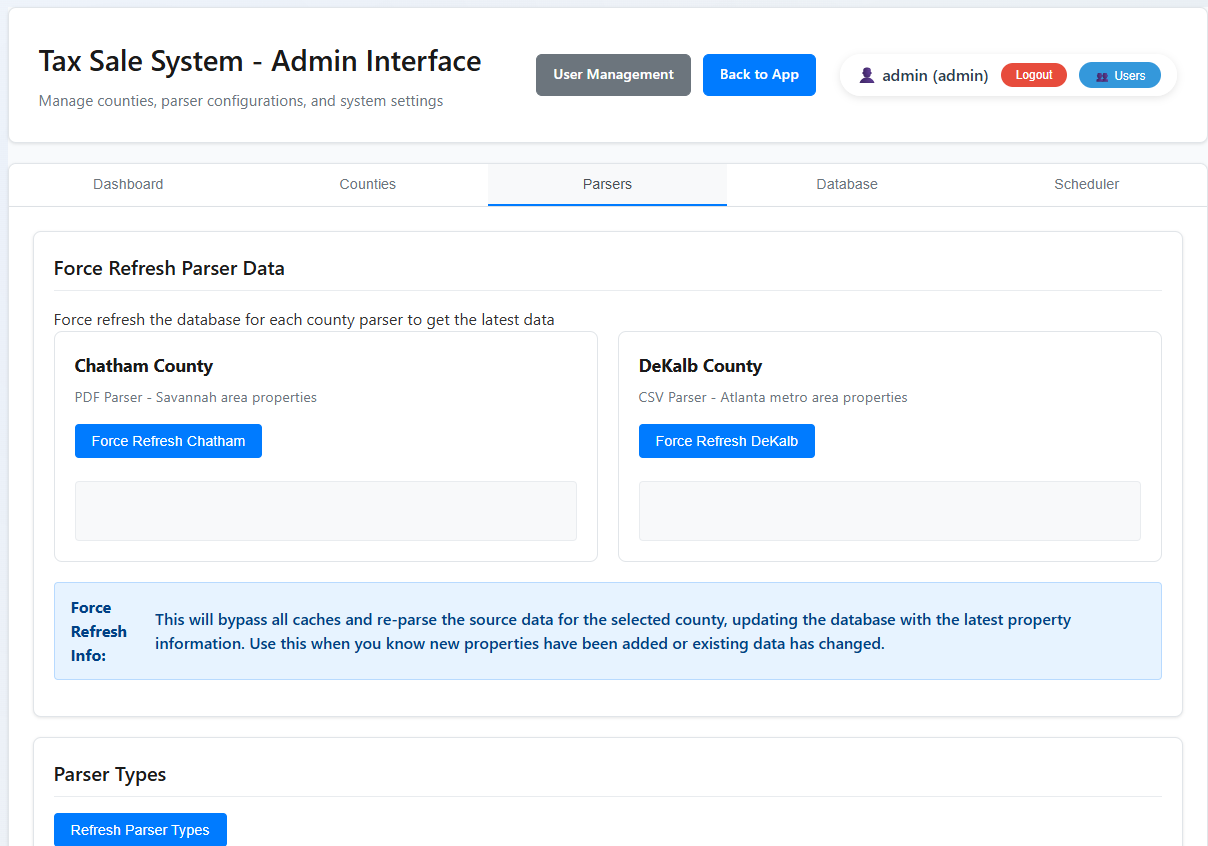Click the DeKalb County status output box
1208x846 pixels.
(889, 511)
